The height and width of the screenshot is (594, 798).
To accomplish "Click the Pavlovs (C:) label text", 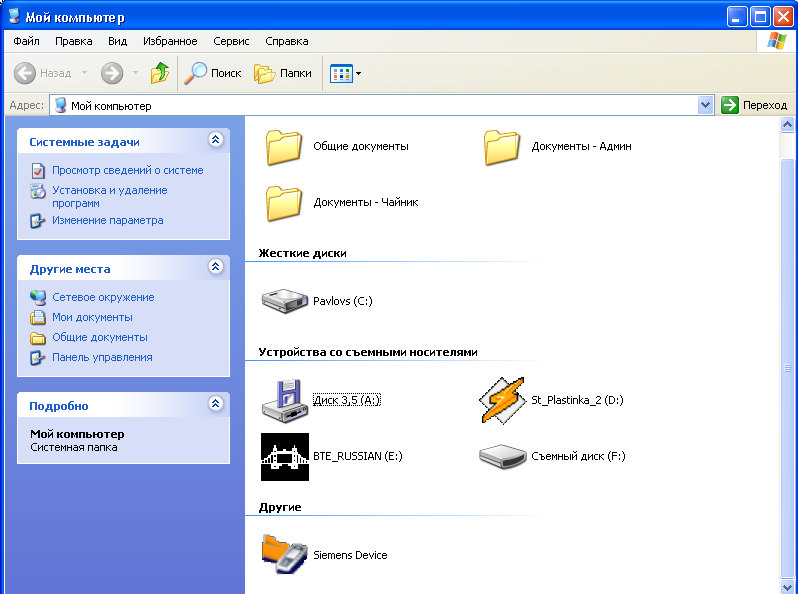I will (343, 301).
